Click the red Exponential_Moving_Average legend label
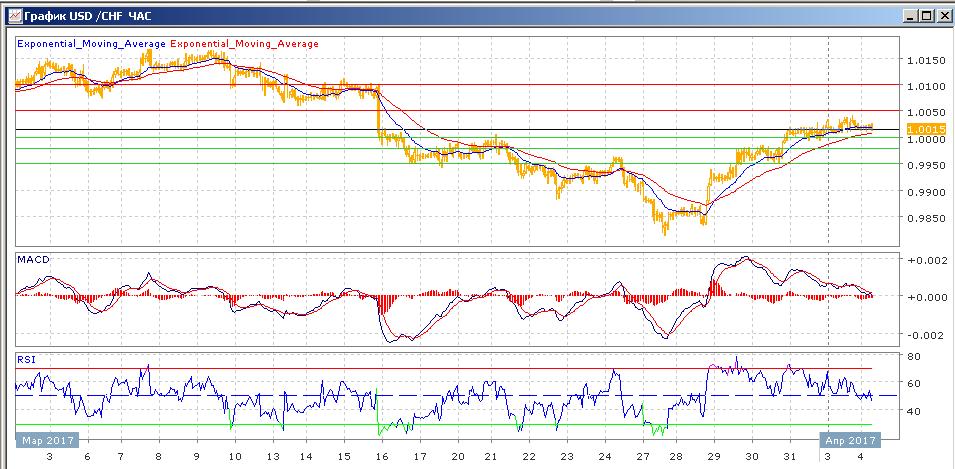Screen dimensions: 955x469 click(245, 44)
